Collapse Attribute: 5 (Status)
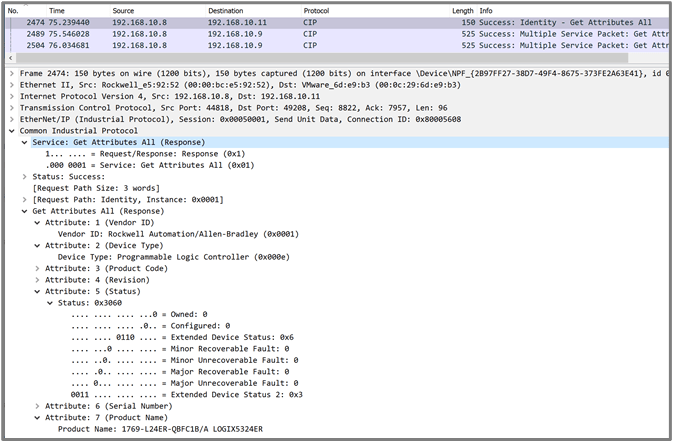674x442 pixels. (37, 292)
